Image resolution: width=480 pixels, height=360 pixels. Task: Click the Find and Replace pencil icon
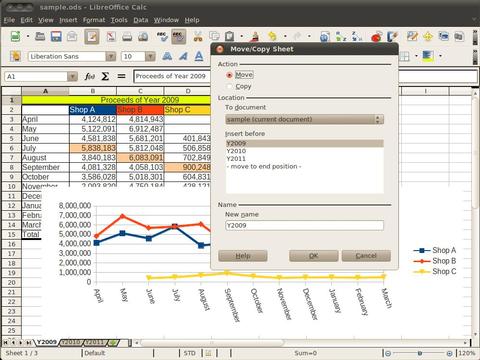pos(412,36)
